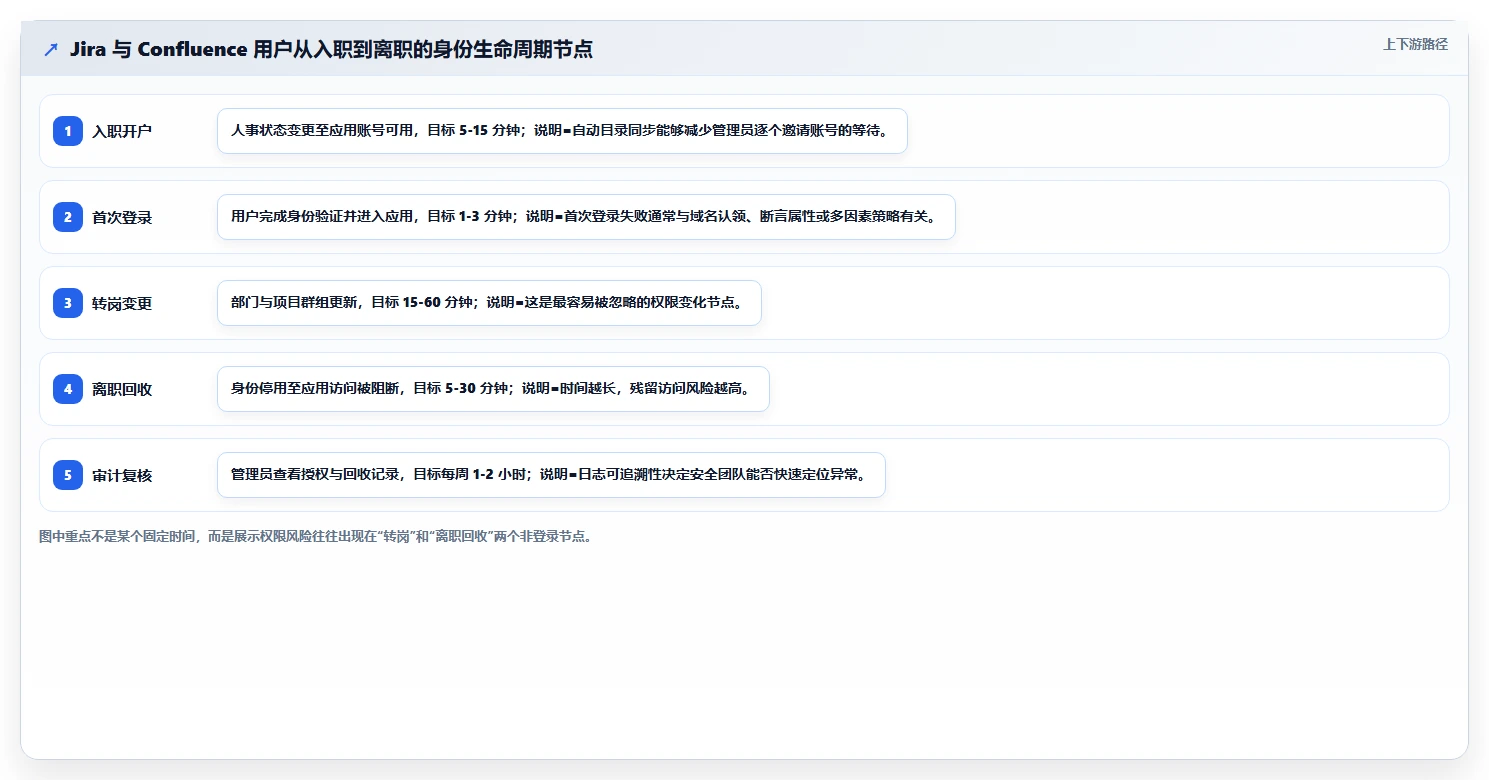Open the description box mentioning 每周 1-2 小时
The width and height of the screenshot is (1489, 780).
(551, 475)
